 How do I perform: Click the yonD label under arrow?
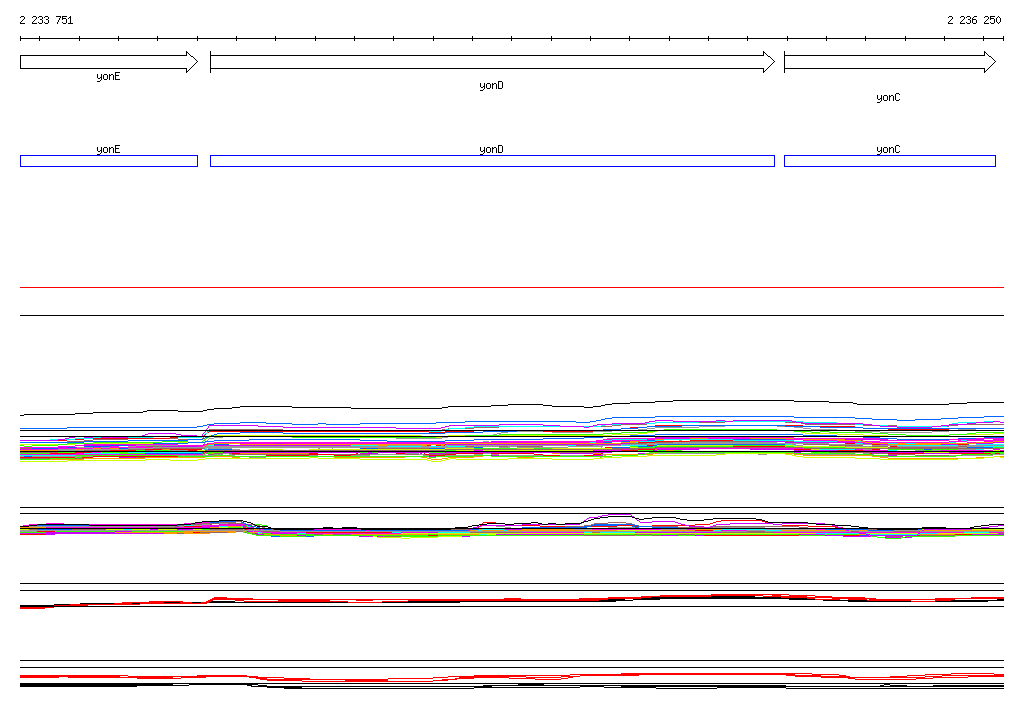pyautogui.click(x=492, y=86)
